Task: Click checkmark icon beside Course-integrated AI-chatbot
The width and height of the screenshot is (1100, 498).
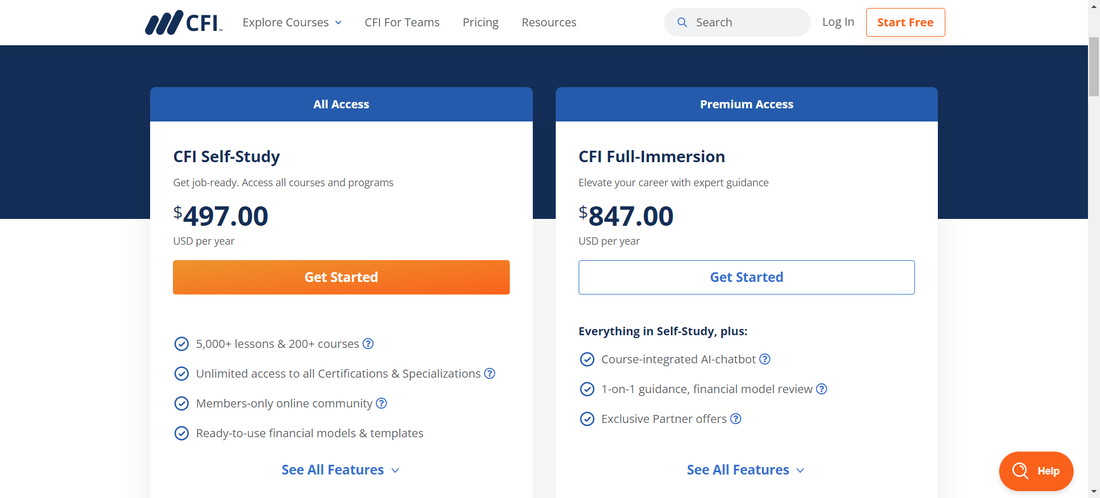Action: coord(586,359)
